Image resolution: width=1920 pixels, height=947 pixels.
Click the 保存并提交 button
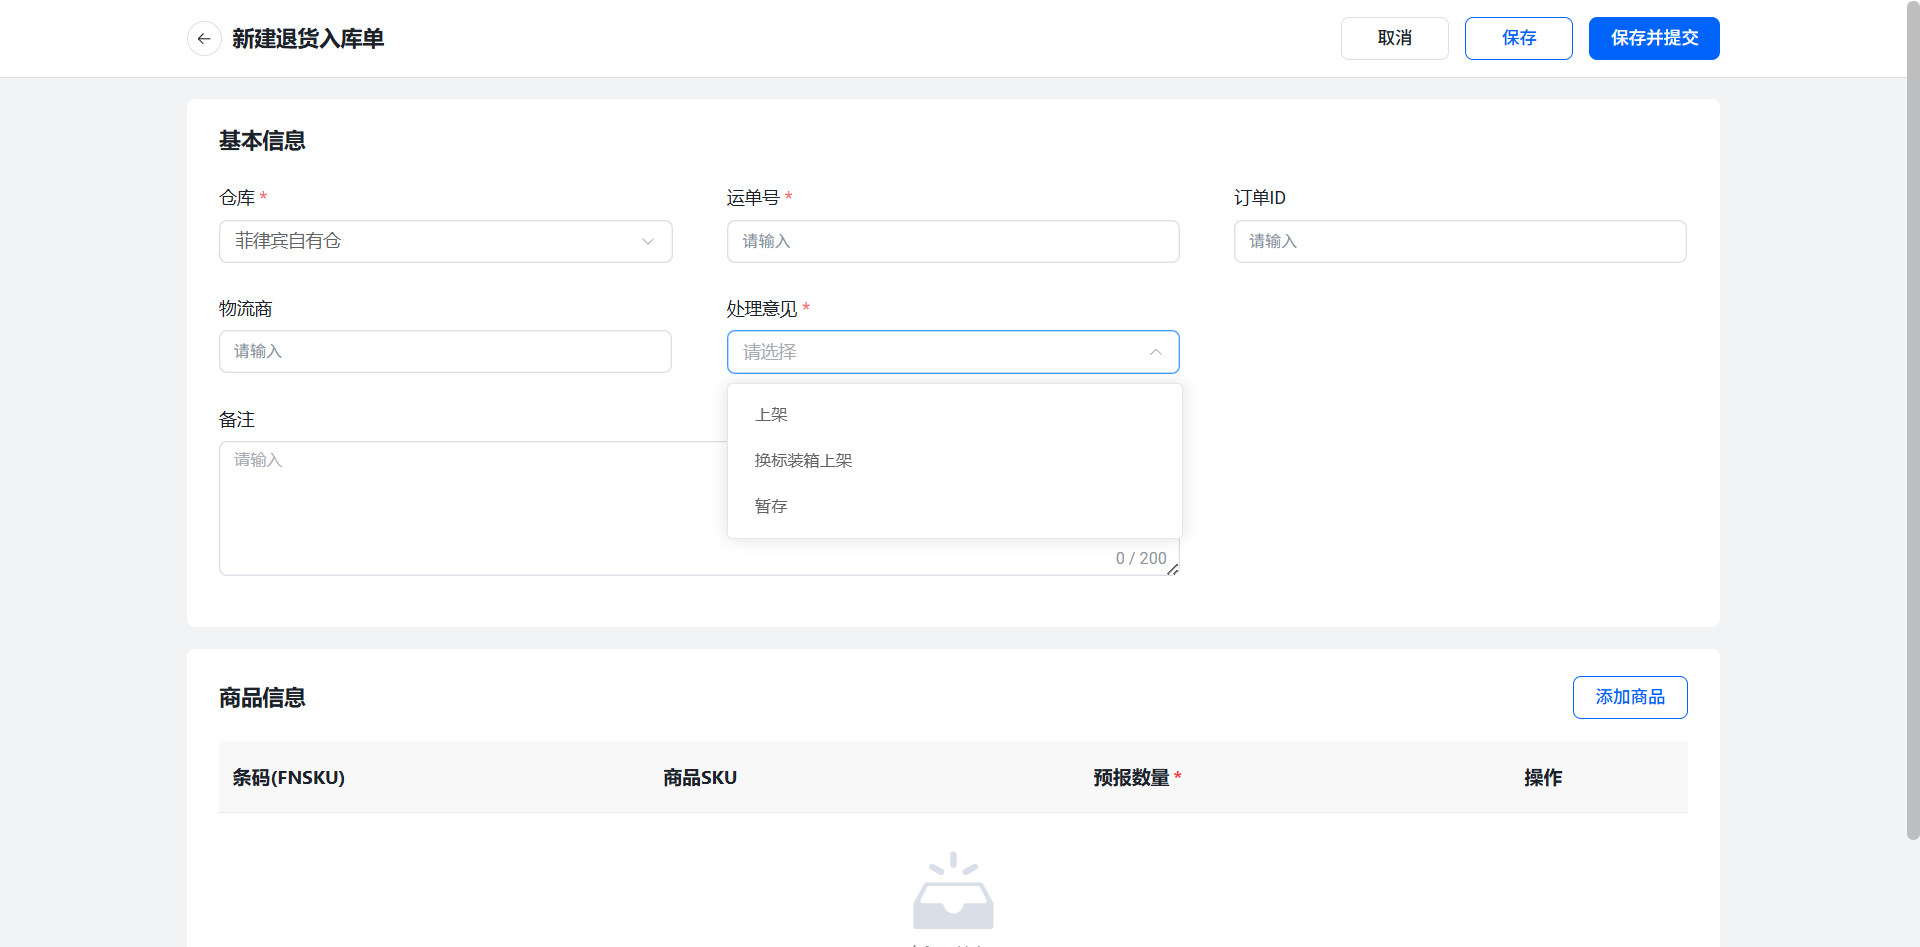pyautogui.click(x=1654, y=39)
